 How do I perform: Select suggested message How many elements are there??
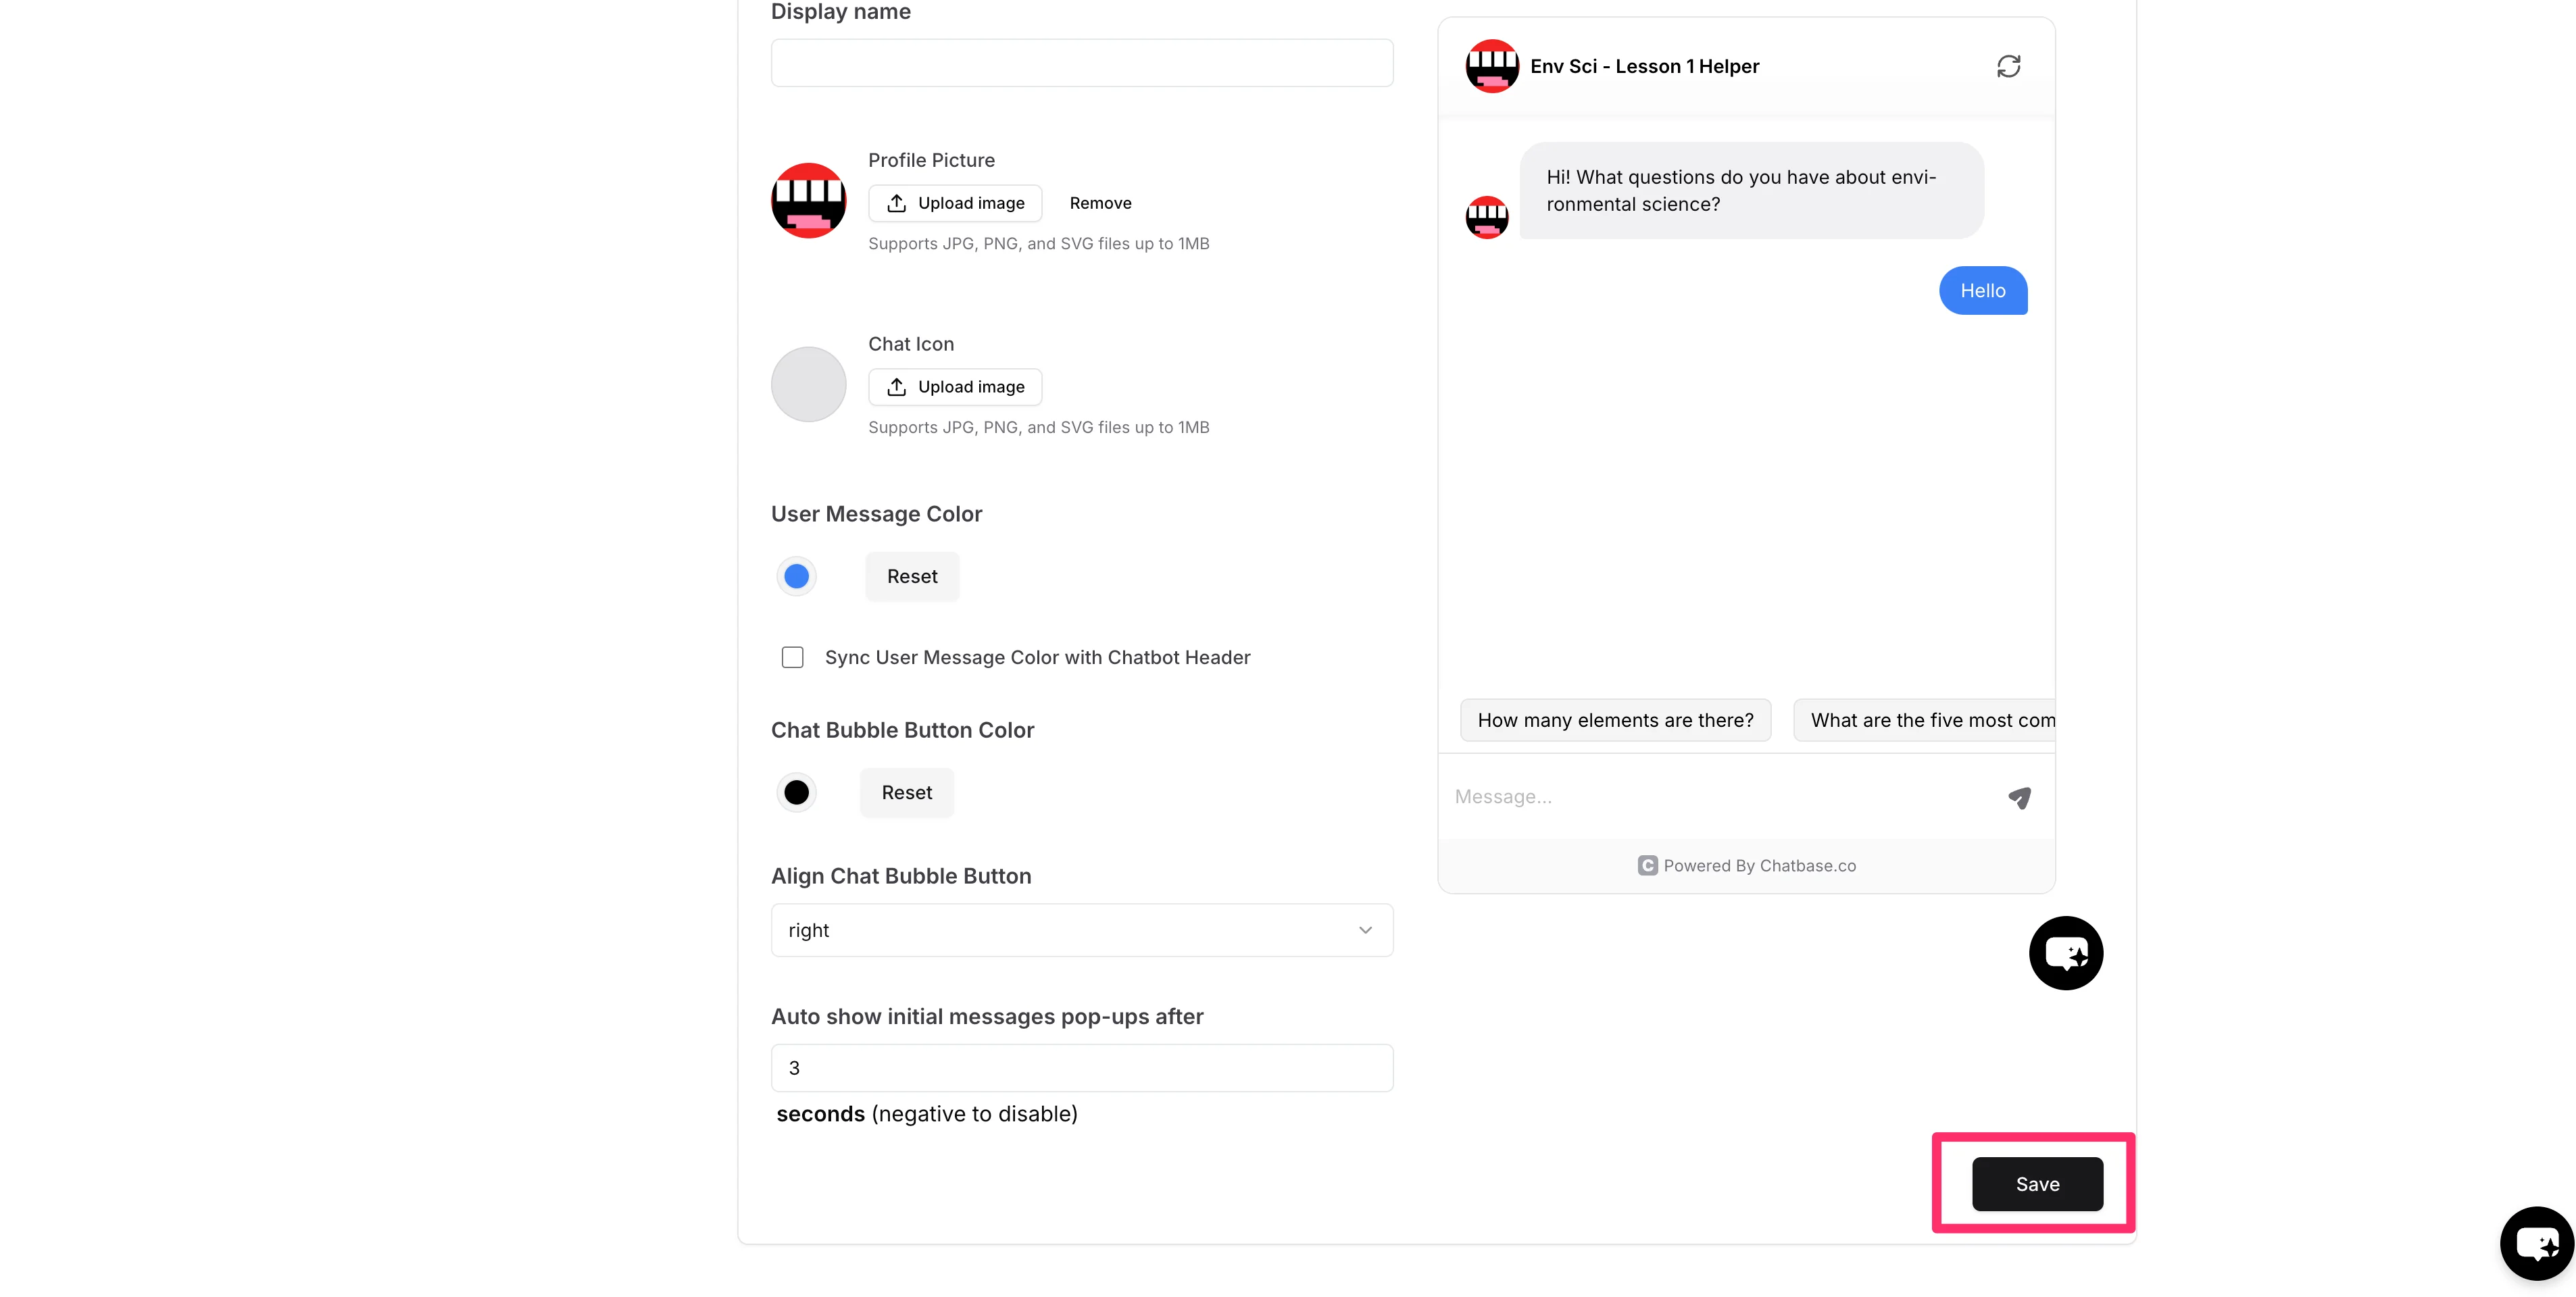[x=1615, y=720]
